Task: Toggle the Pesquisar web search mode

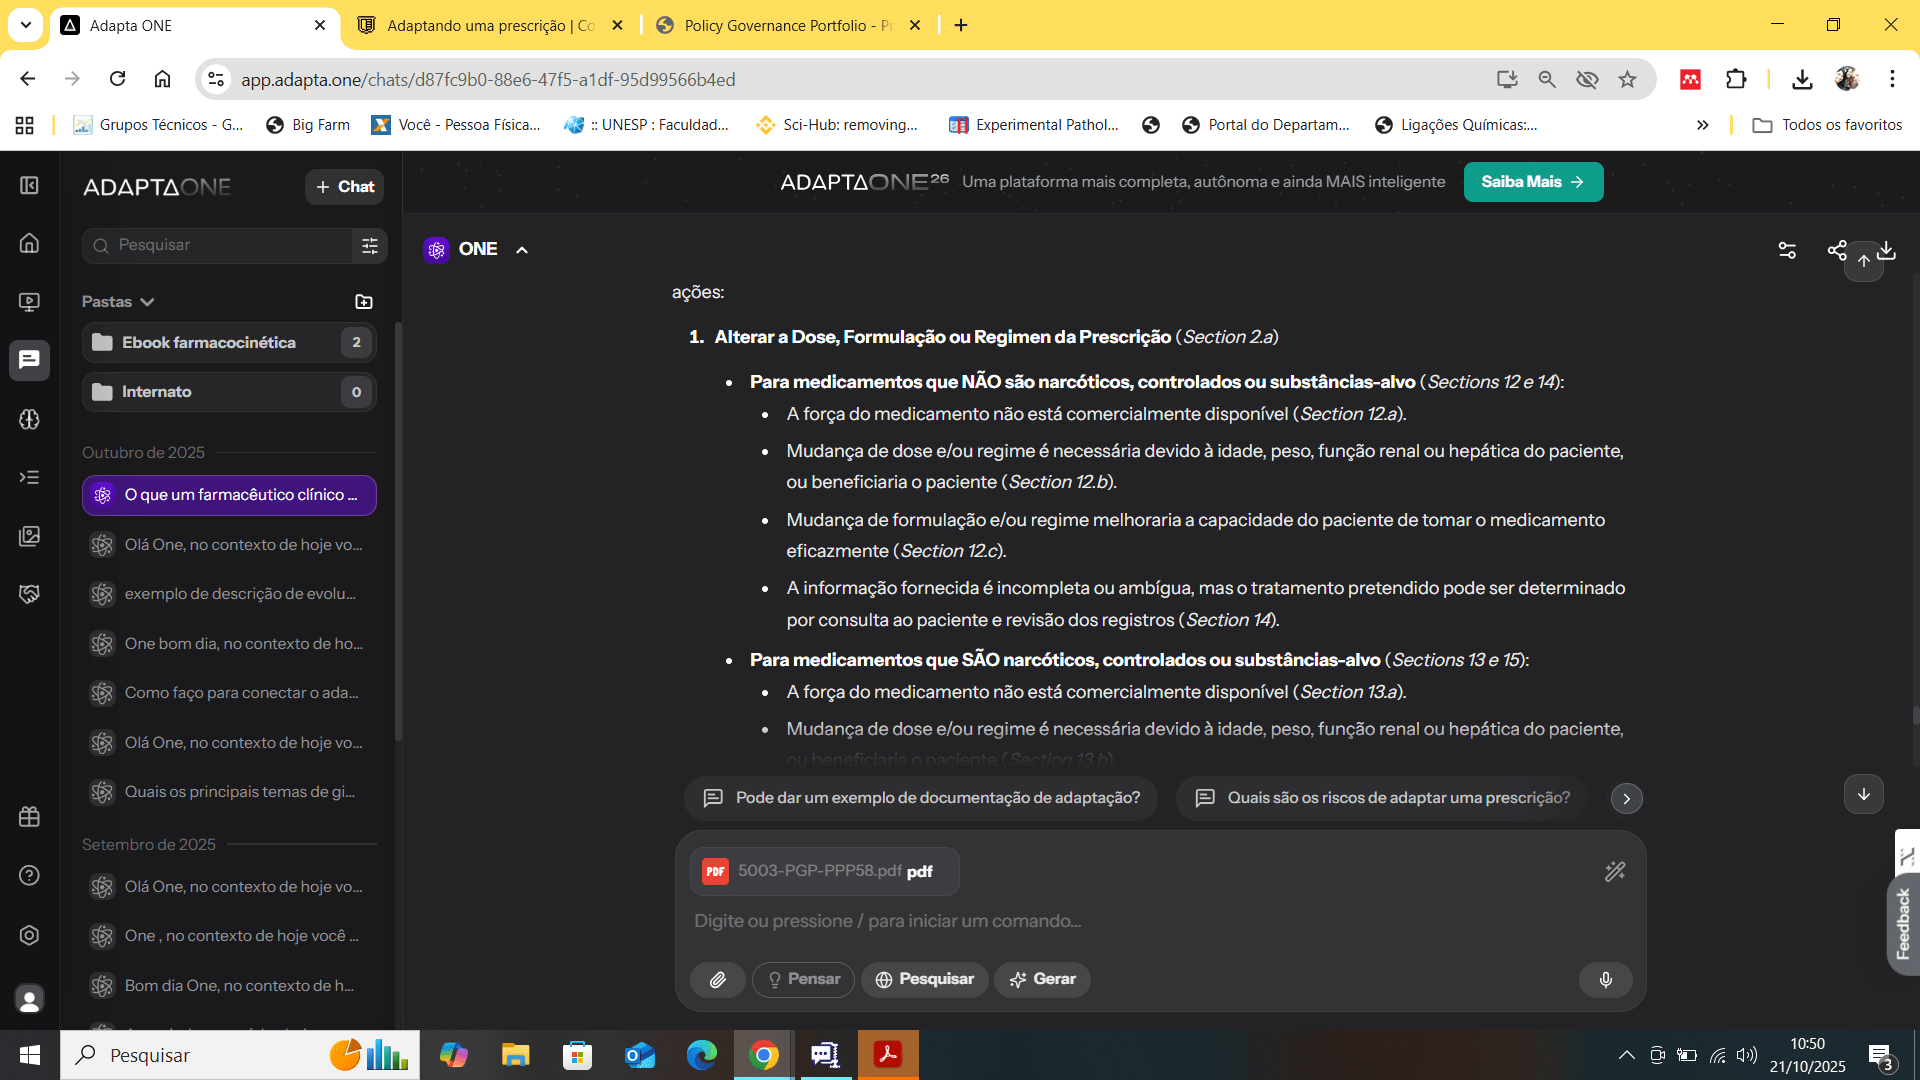Action: (924, 980)
